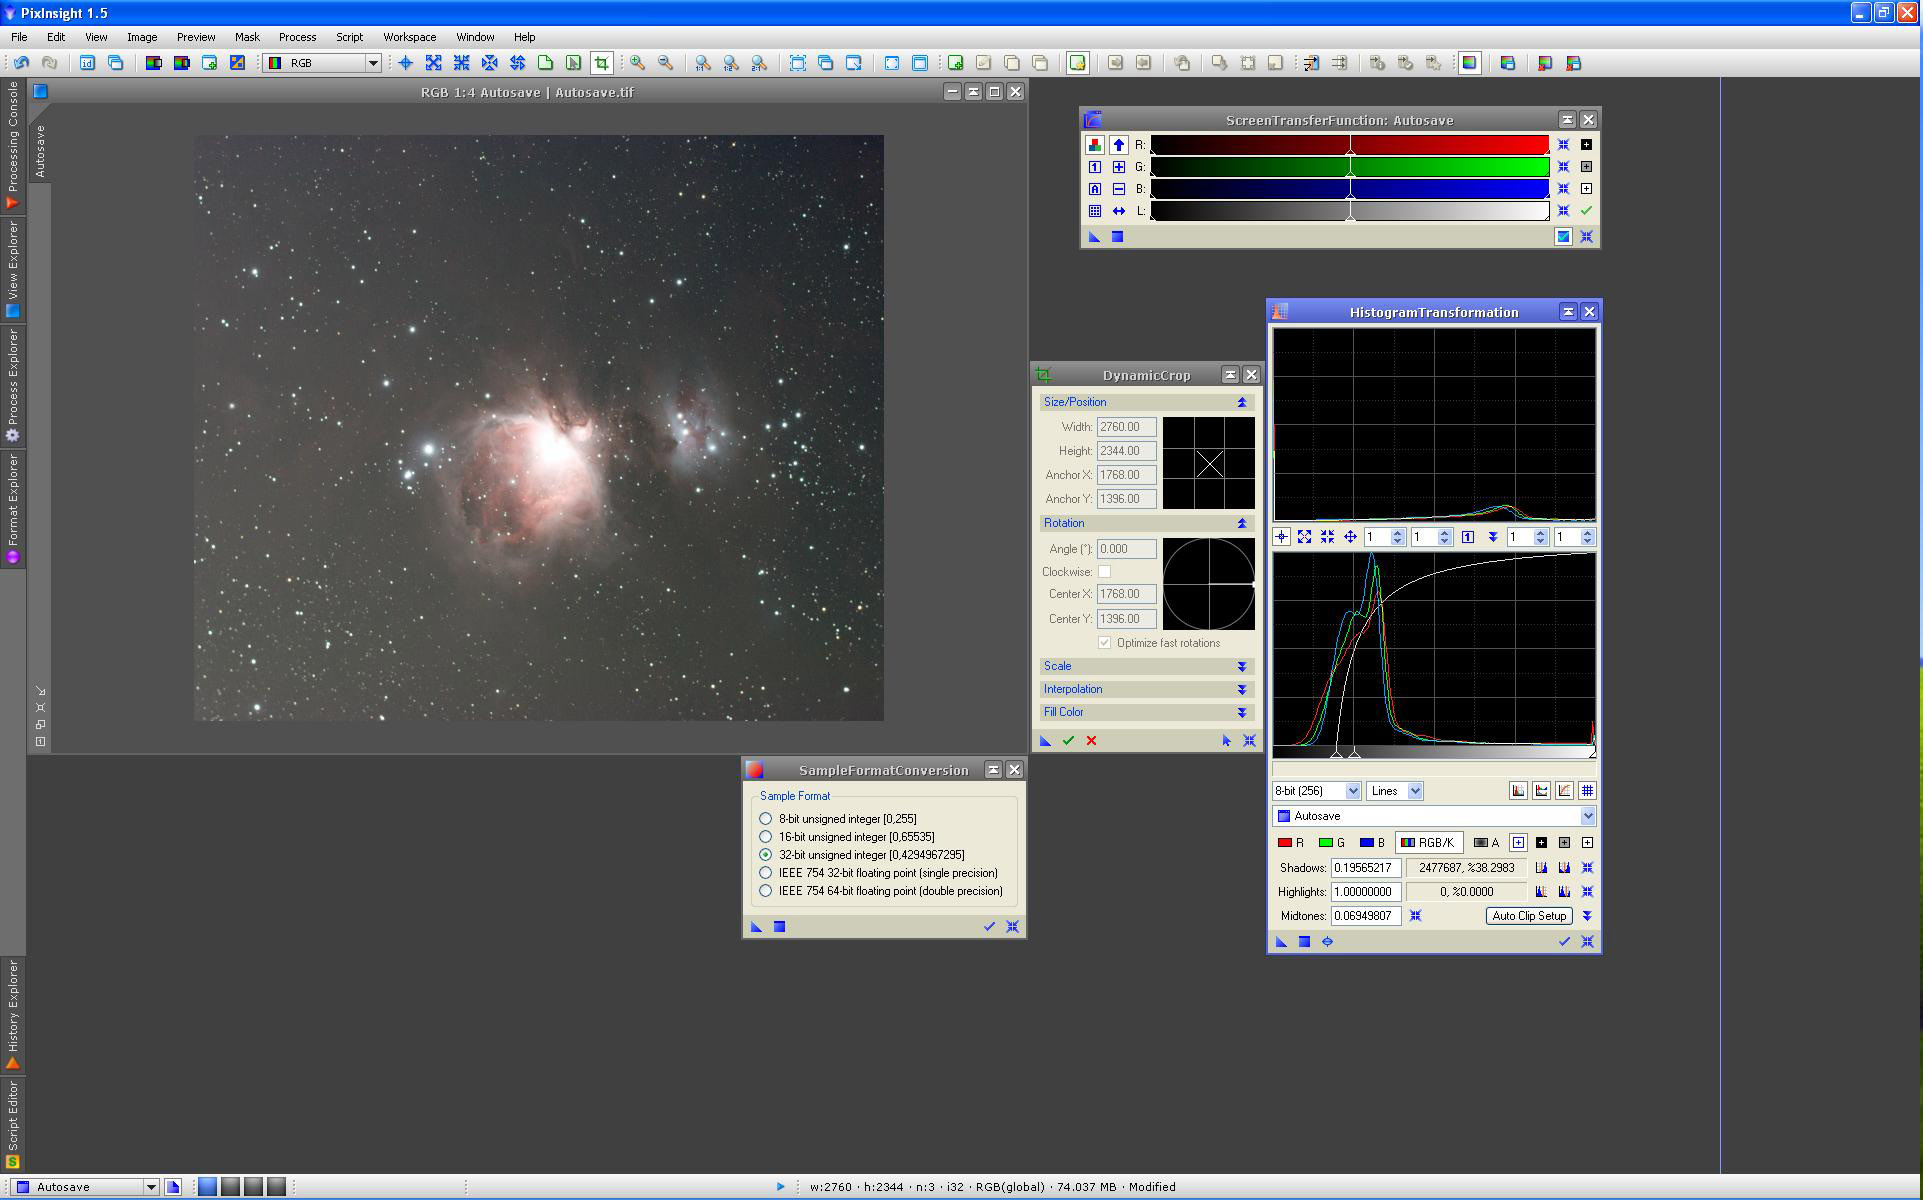Click the black point readout icon
1923x1200 pixels.
coord(1541,843)
